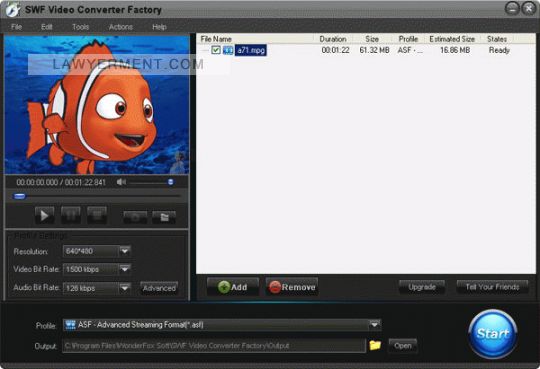Click the video file icon beside a71.mpg

tap(228, 50)
